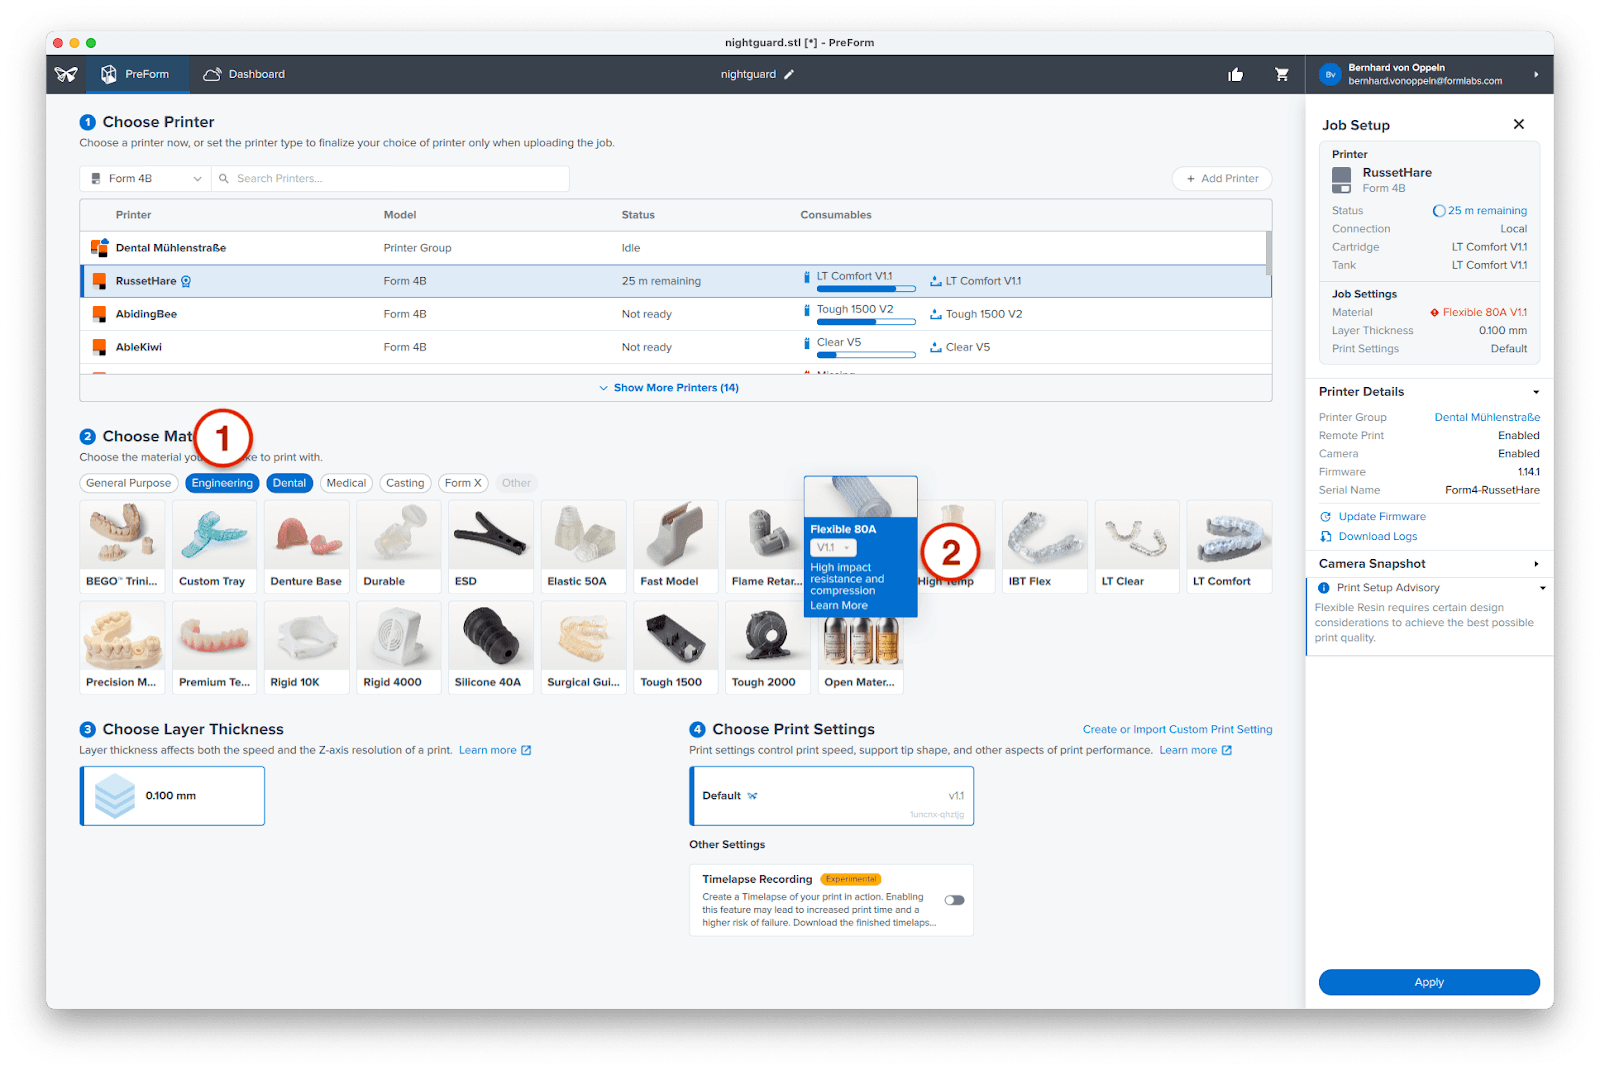The width and height of the screenshot is (1600, 1070).
Task: Close the Job Setup panel
Action: (1518, 124)
